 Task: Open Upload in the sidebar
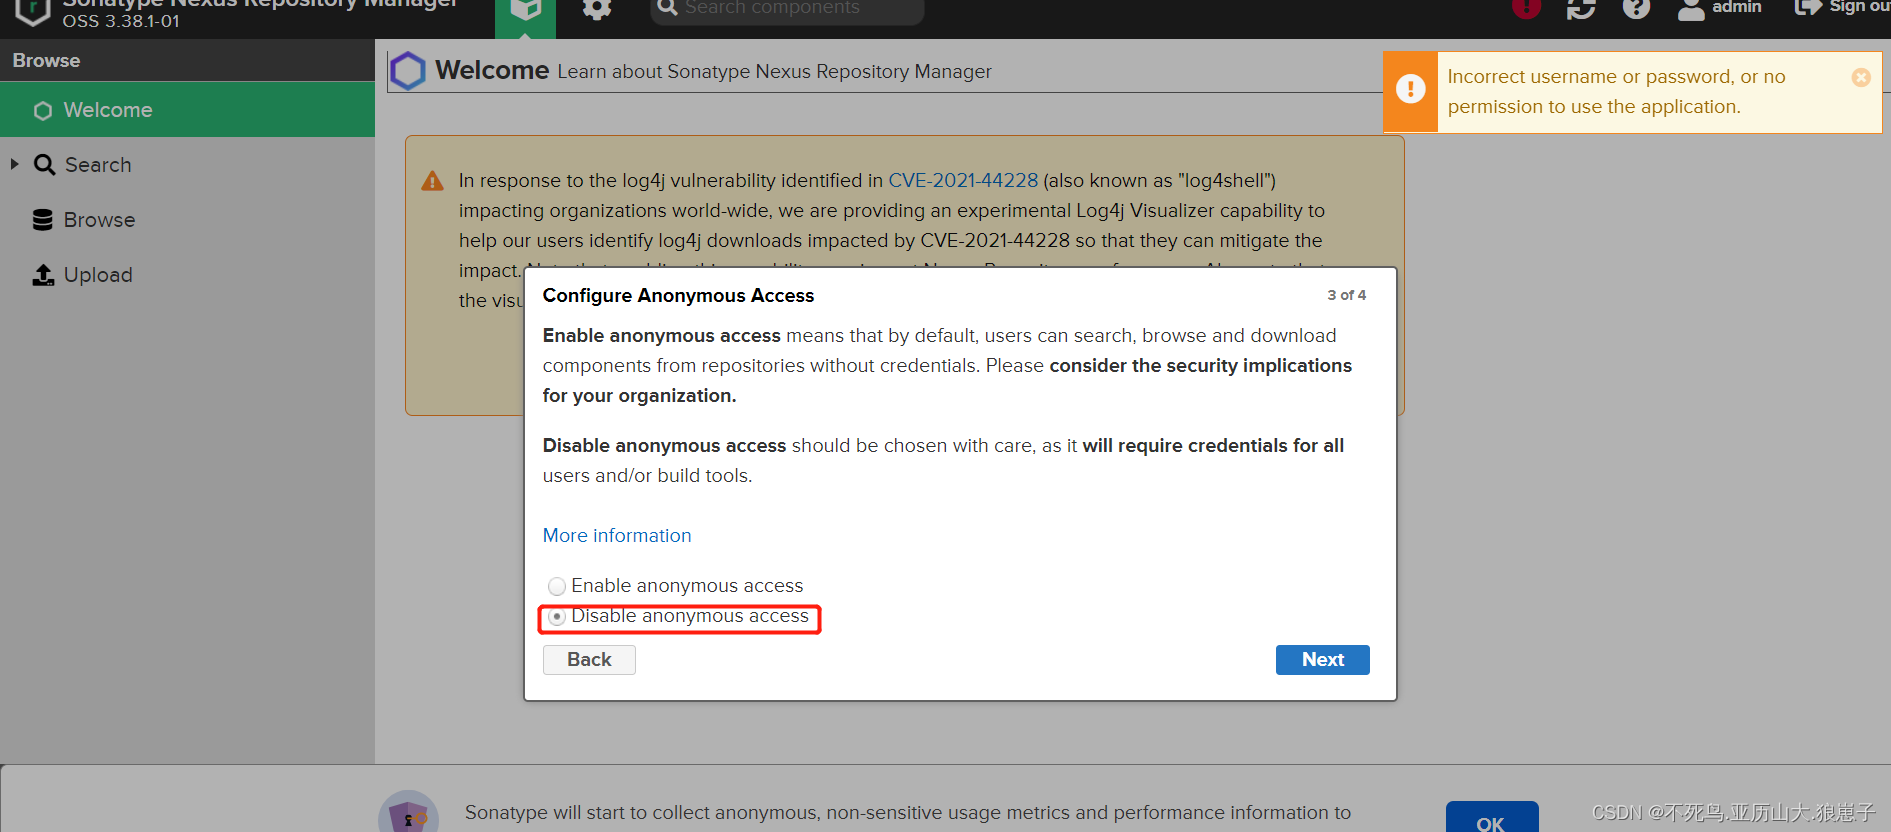(x=98, y=275)
